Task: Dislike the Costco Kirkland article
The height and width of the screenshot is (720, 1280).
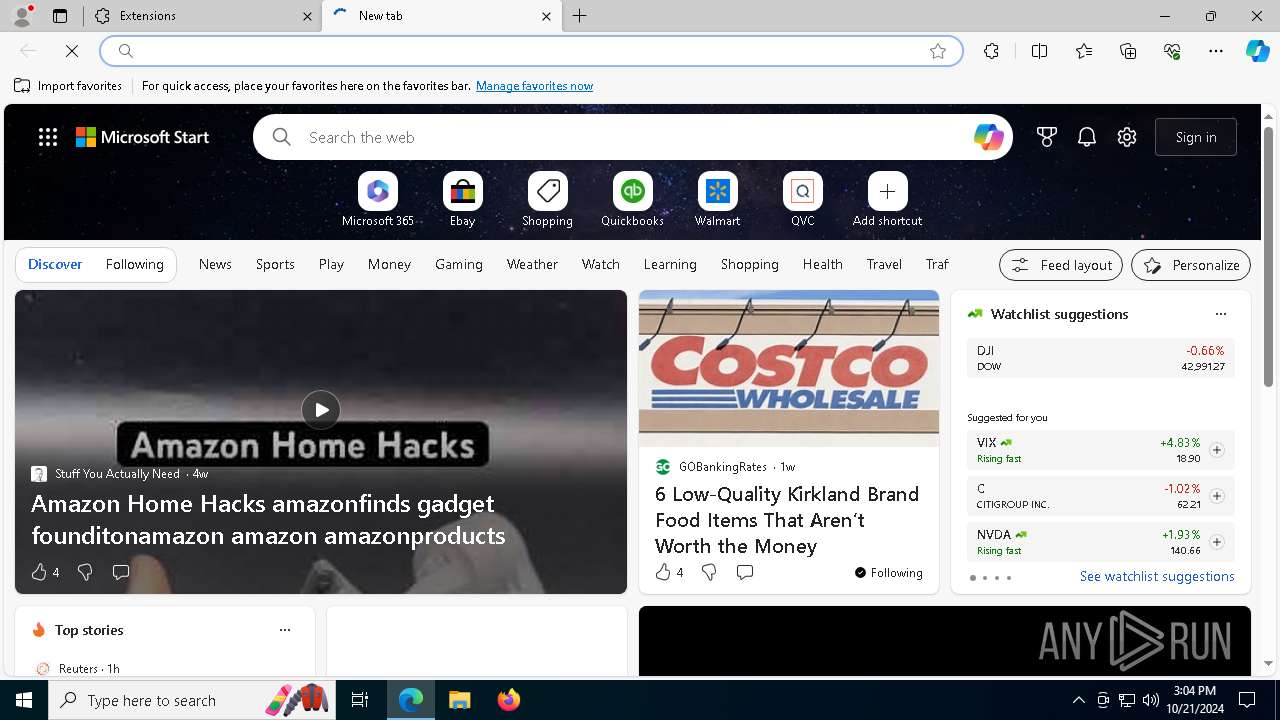Action: tap(709, 572)
